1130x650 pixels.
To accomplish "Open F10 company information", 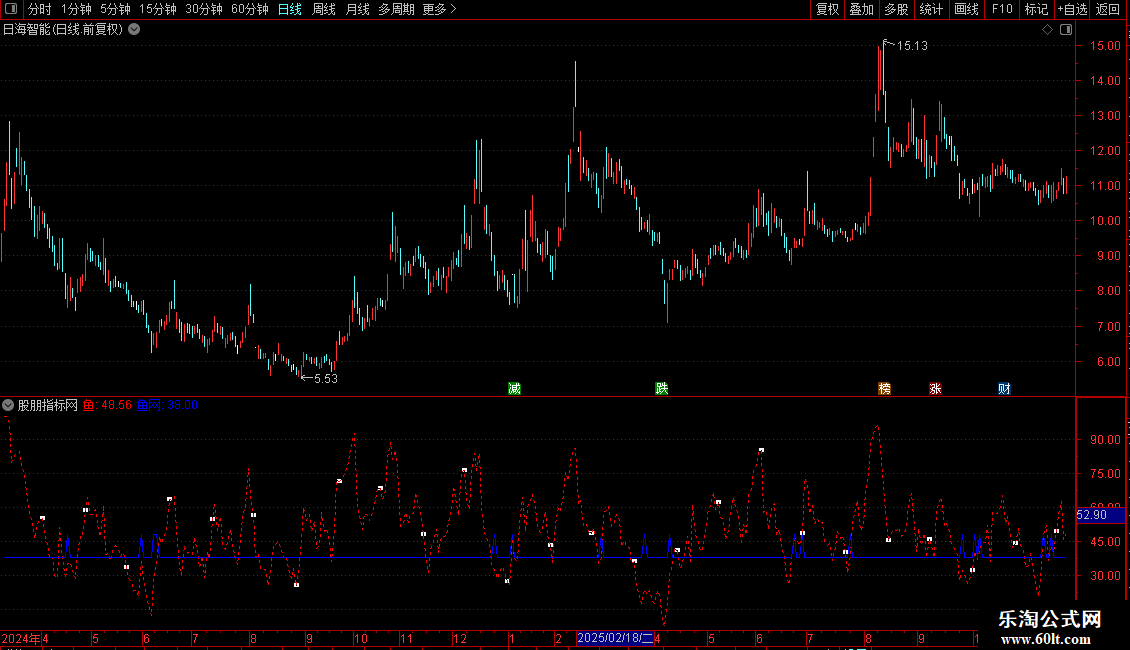I will click(x=1002, y=9).
